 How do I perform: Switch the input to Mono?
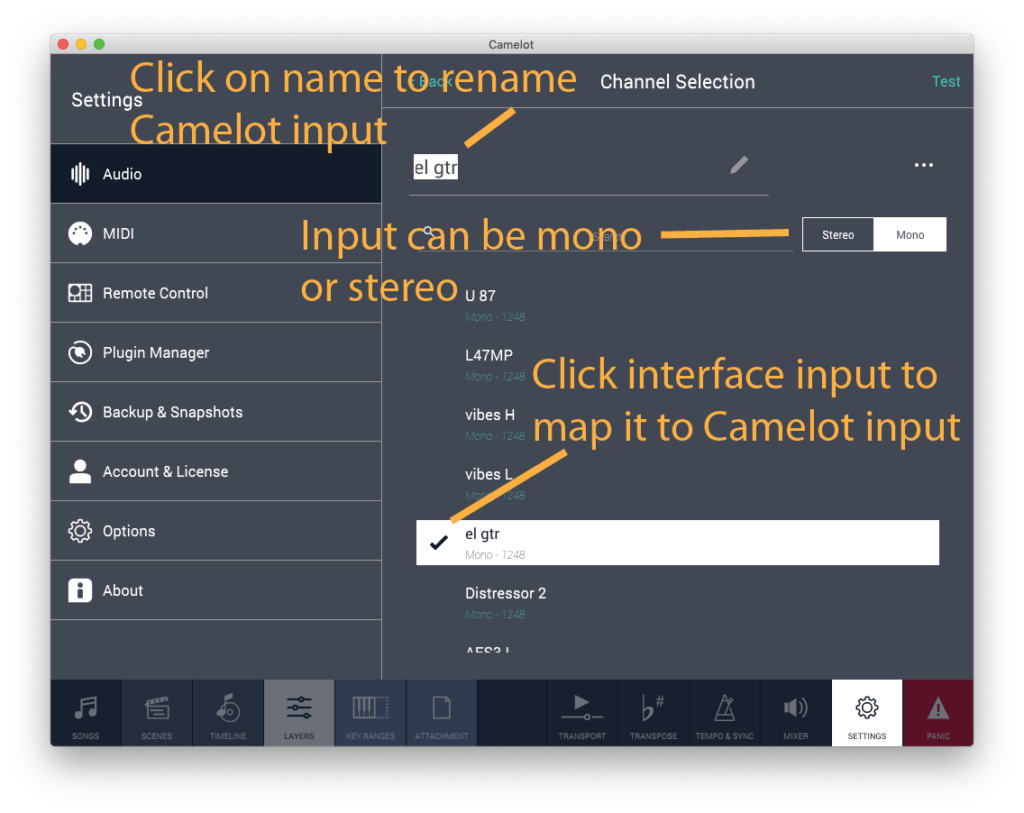[x=909, y=234]
